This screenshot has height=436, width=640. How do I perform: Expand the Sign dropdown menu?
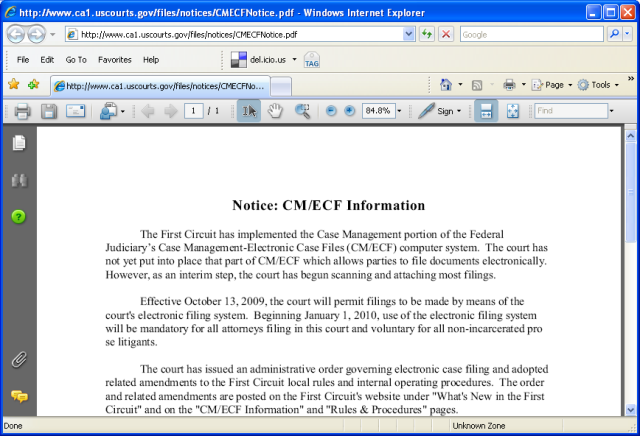click(459, 111)
